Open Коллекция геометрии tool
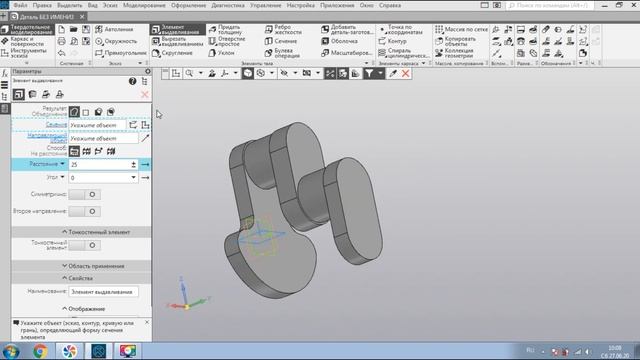The image size is (640, 360). pyautogui.click(x=454, y=53)
